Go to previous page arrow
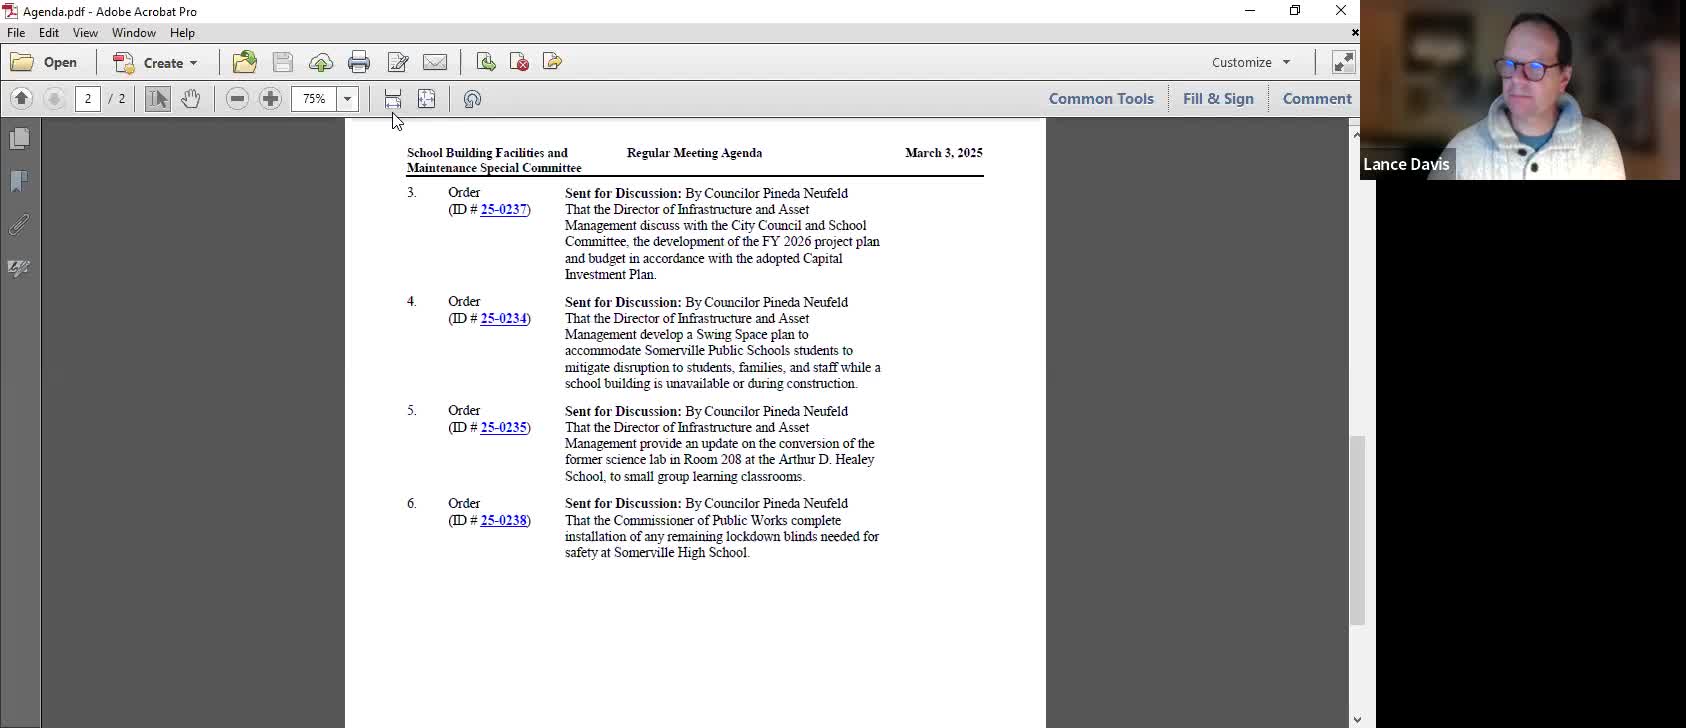The image size is (1686, 728). 22,98
